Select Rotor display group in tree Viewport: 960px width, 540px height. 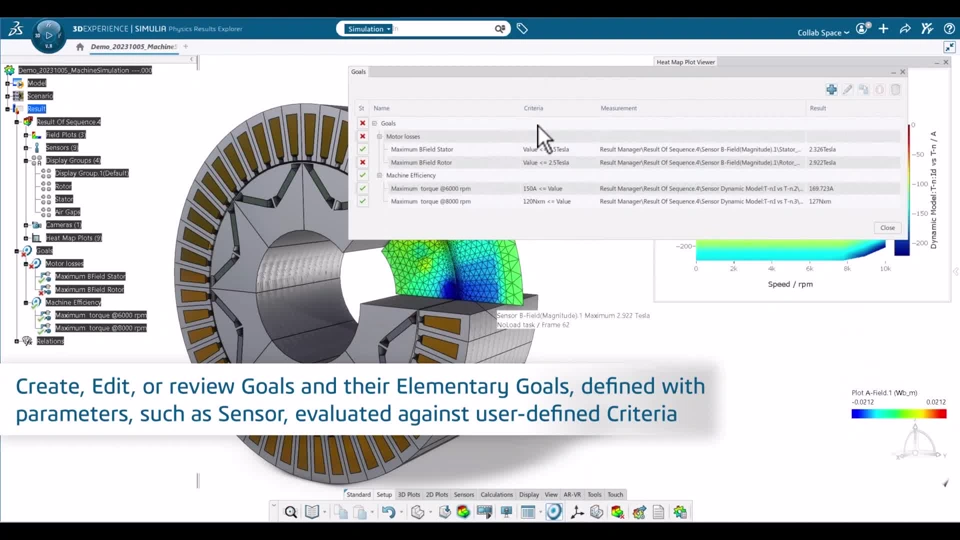coord(63,186)
